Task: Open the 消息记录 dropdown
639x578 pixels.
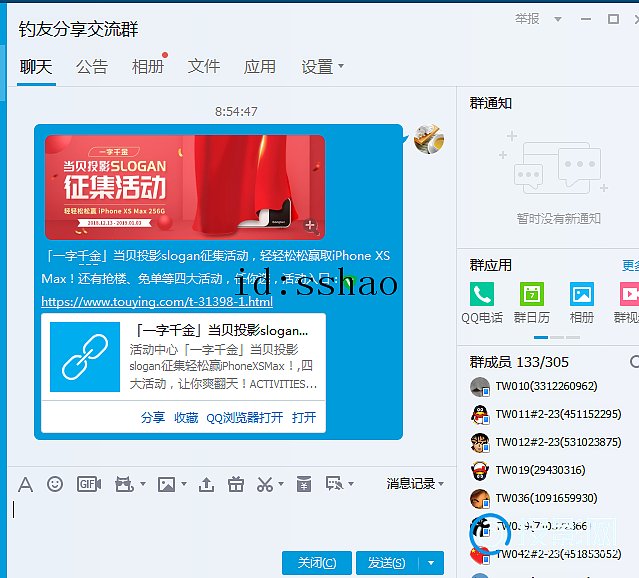Action: click(x=415, y=484)
